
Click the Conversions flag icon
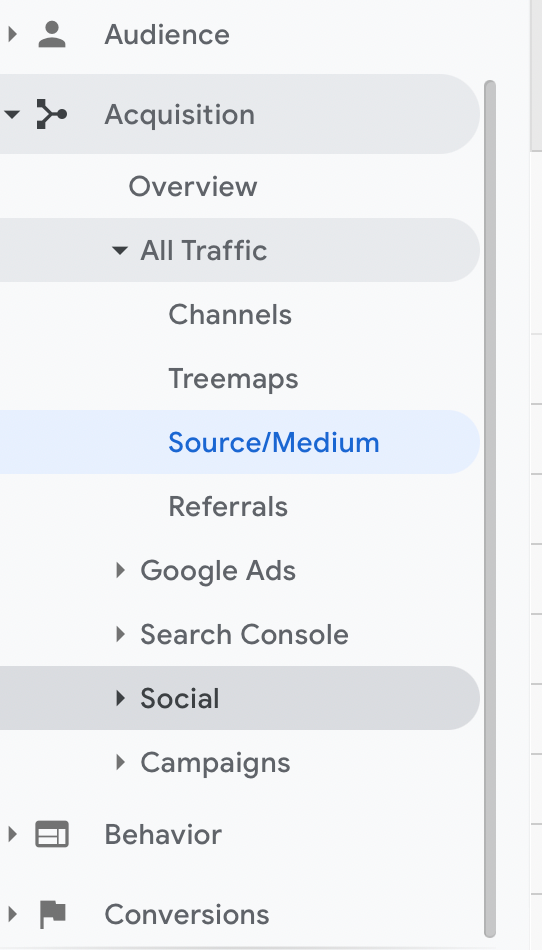[x=53, y=914]
